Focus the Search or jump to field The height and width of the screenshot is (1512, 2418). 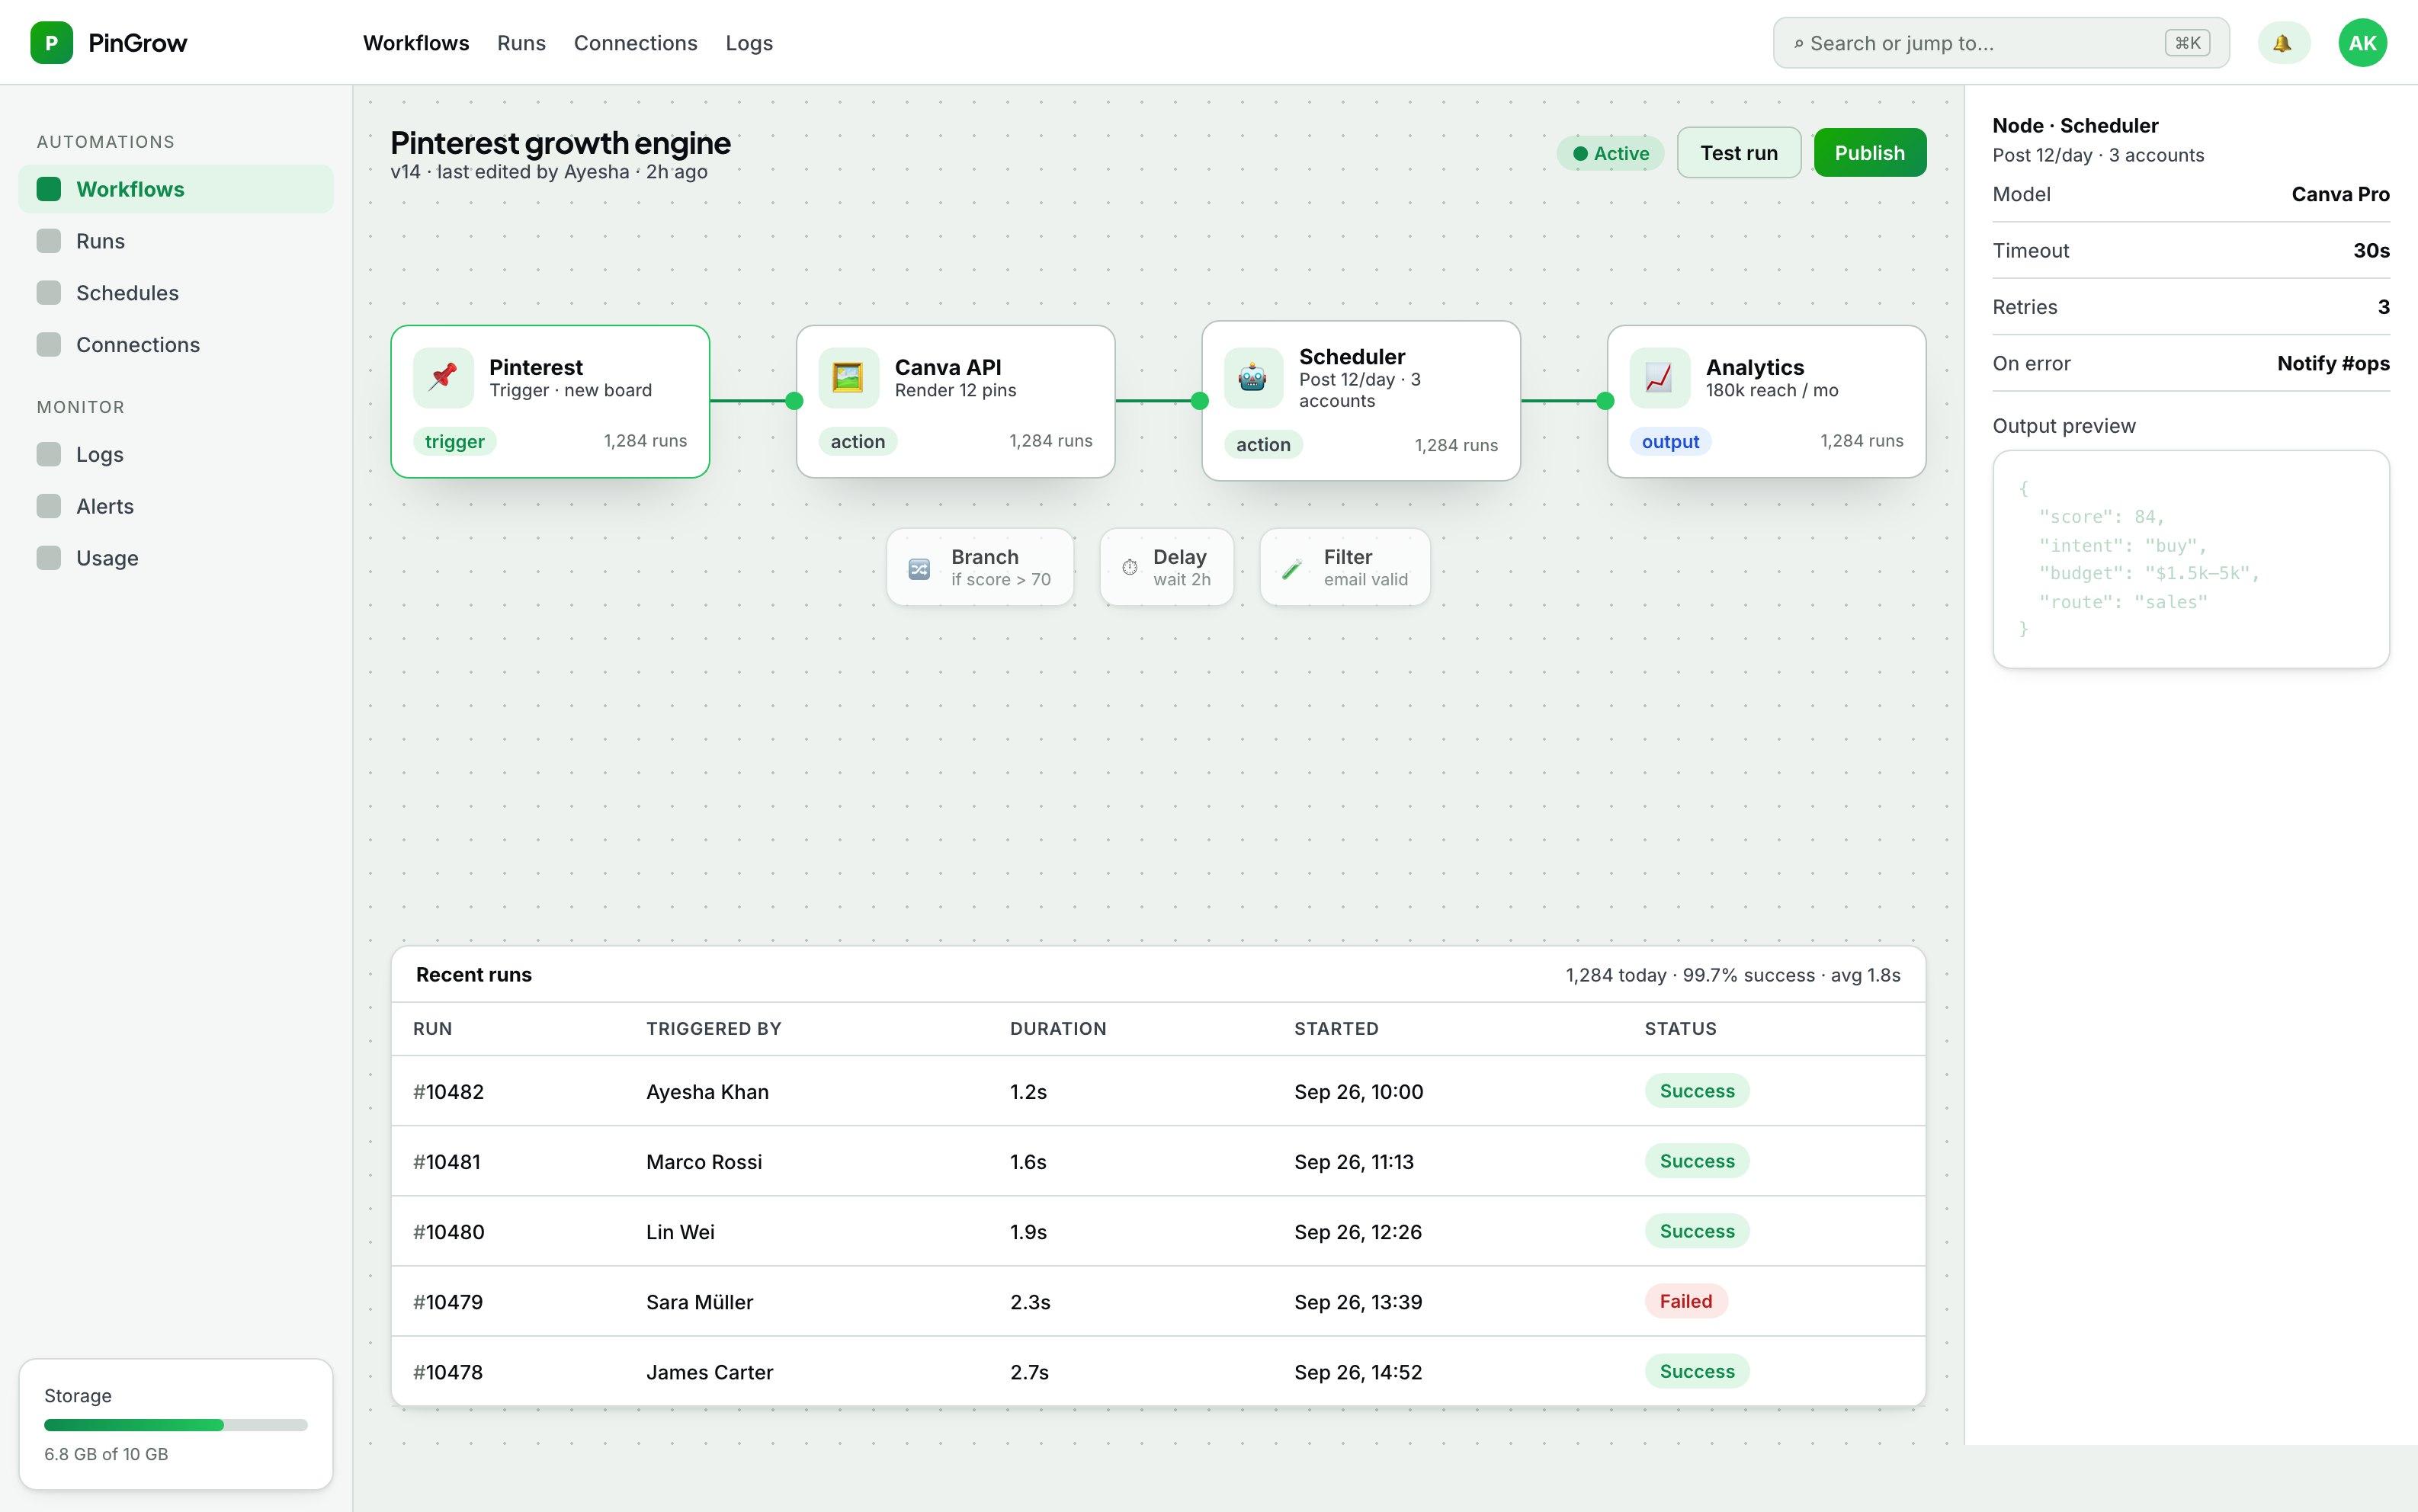[2001, 43]
